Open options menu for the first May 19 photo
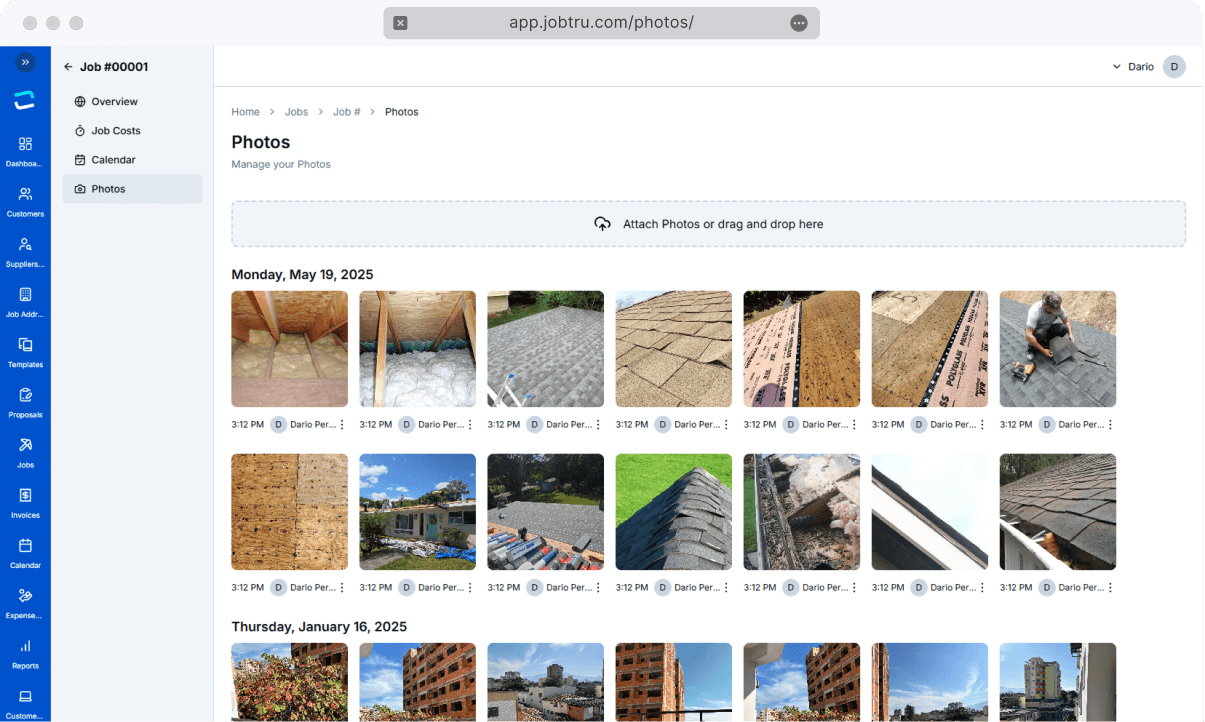 coord(342,425)
